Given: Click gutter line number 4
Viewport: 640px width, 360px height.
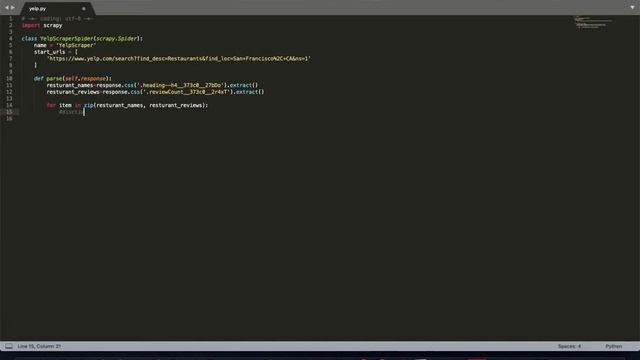Looking at the screenshot, I should coord(11,39).
